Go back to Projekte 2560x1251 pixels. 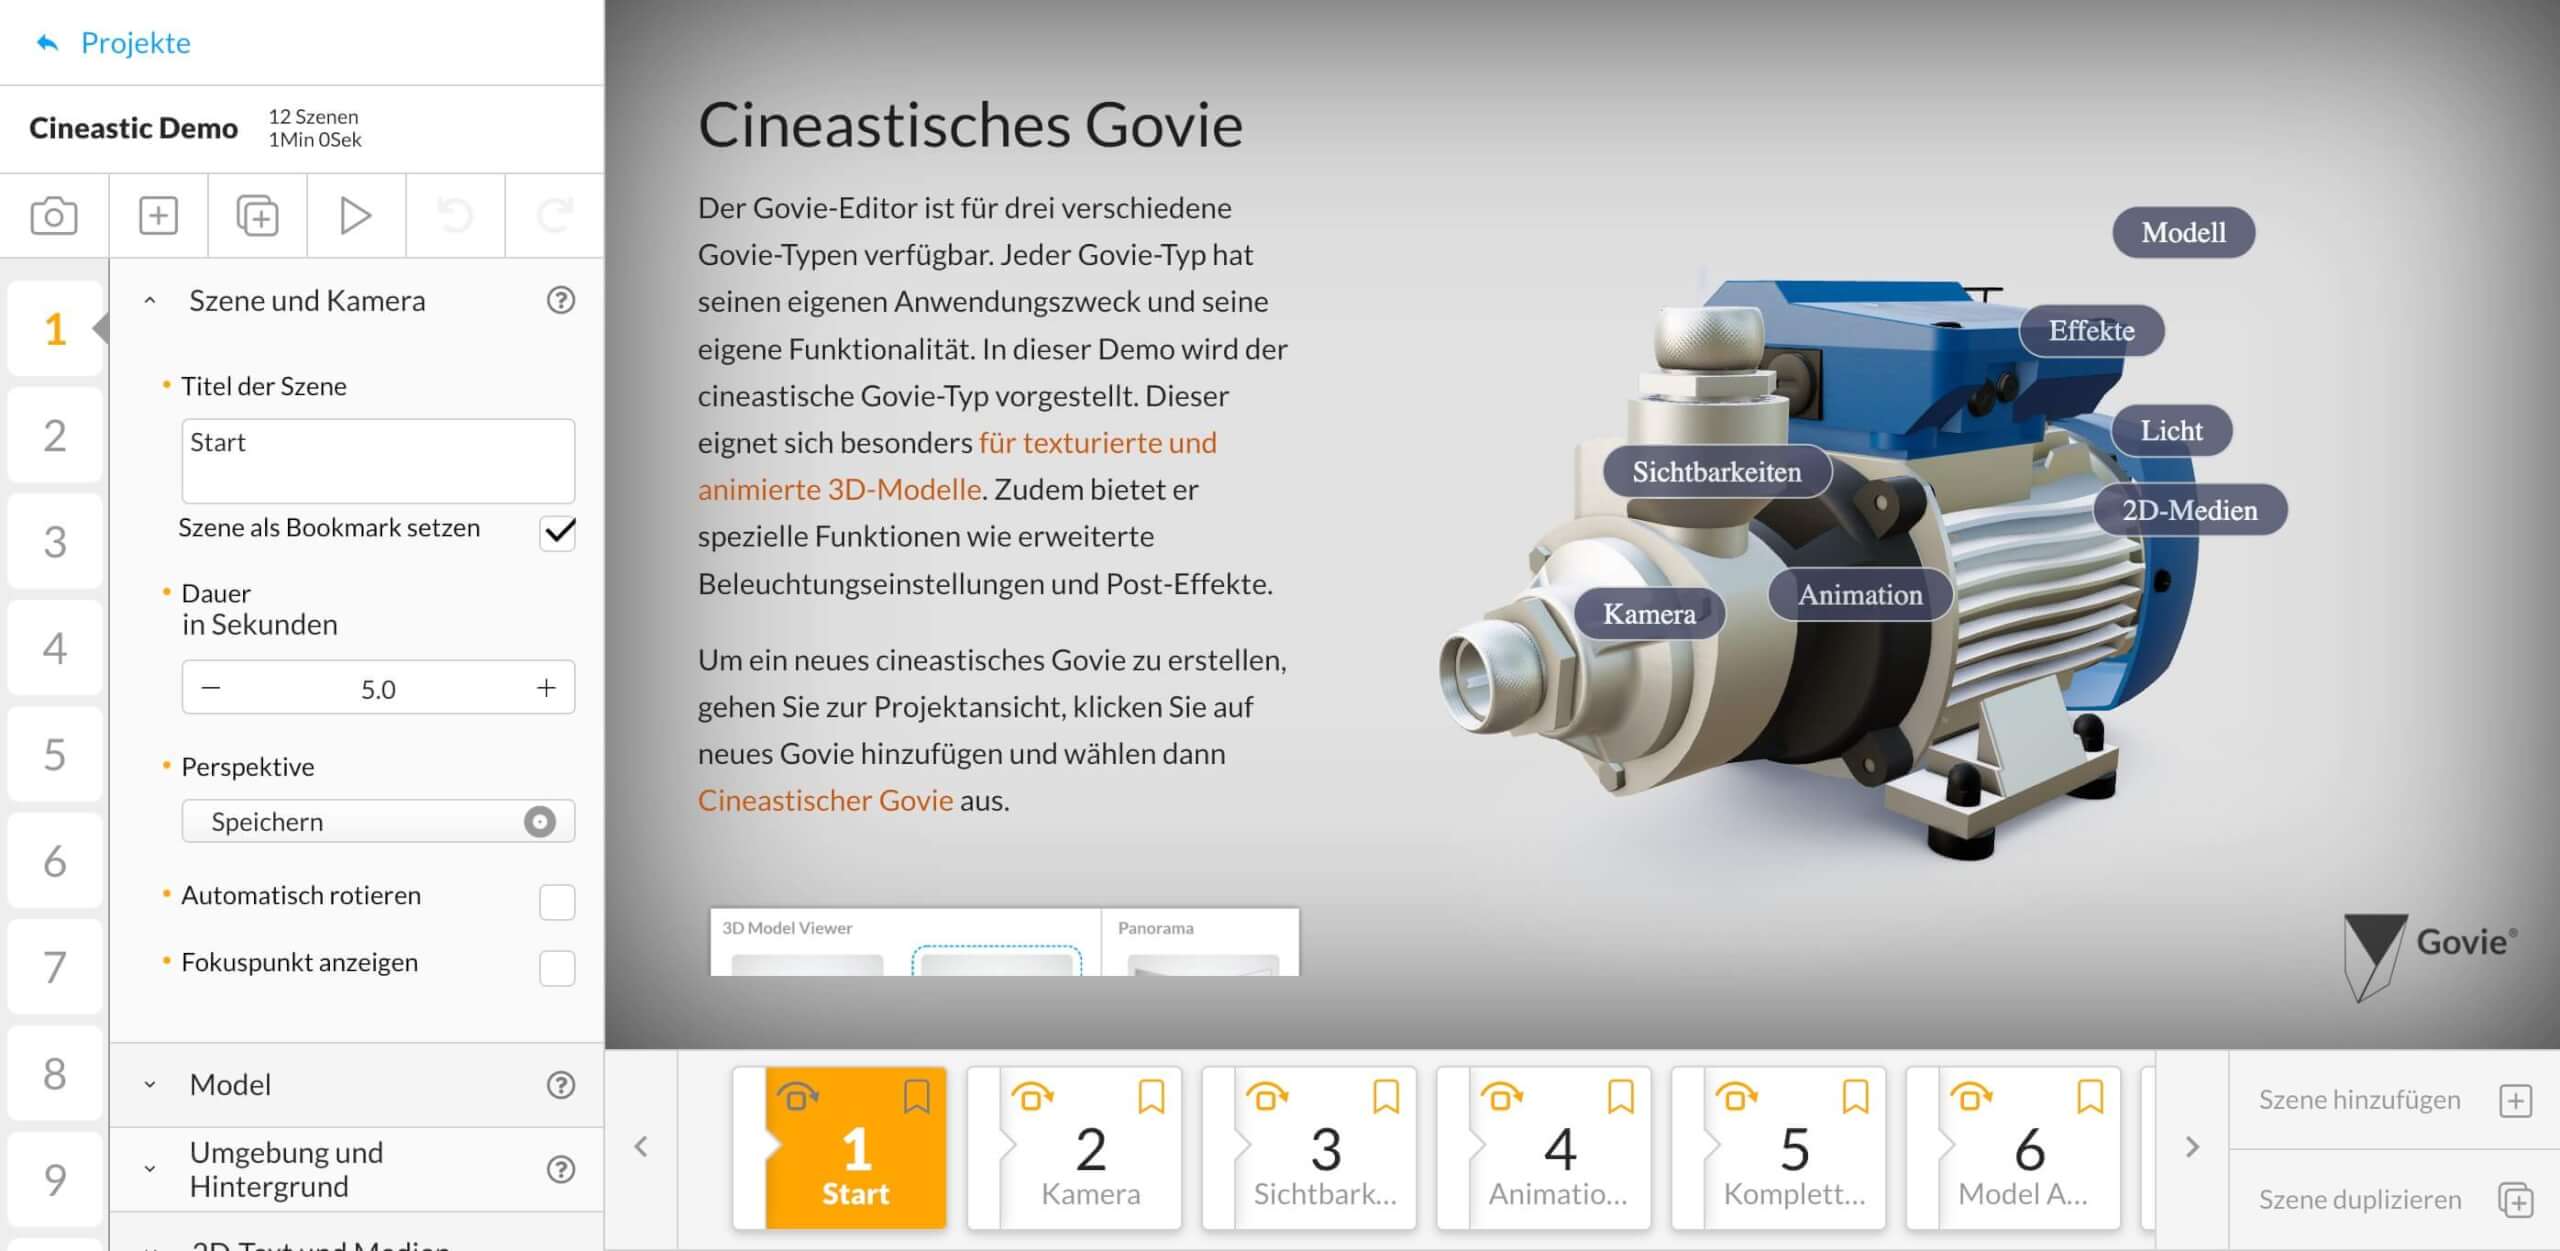click(113, 42)
